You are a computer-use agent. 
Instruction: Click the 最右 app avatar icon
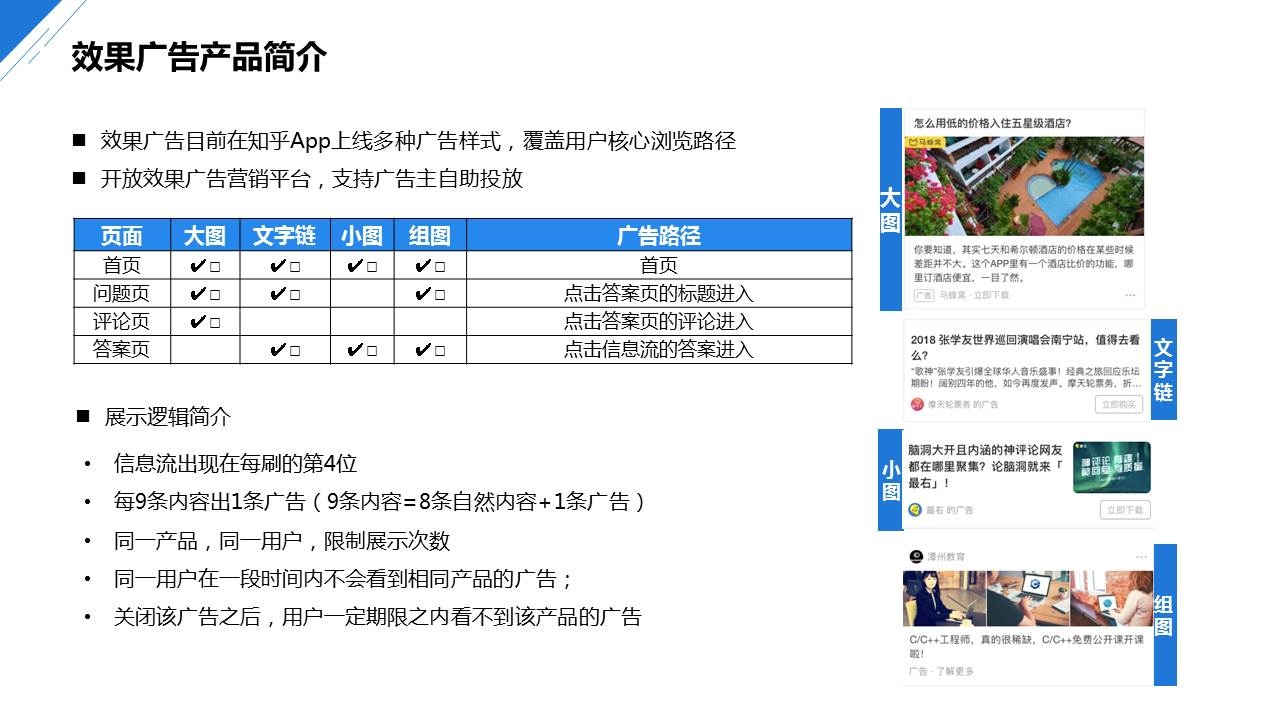915,510
